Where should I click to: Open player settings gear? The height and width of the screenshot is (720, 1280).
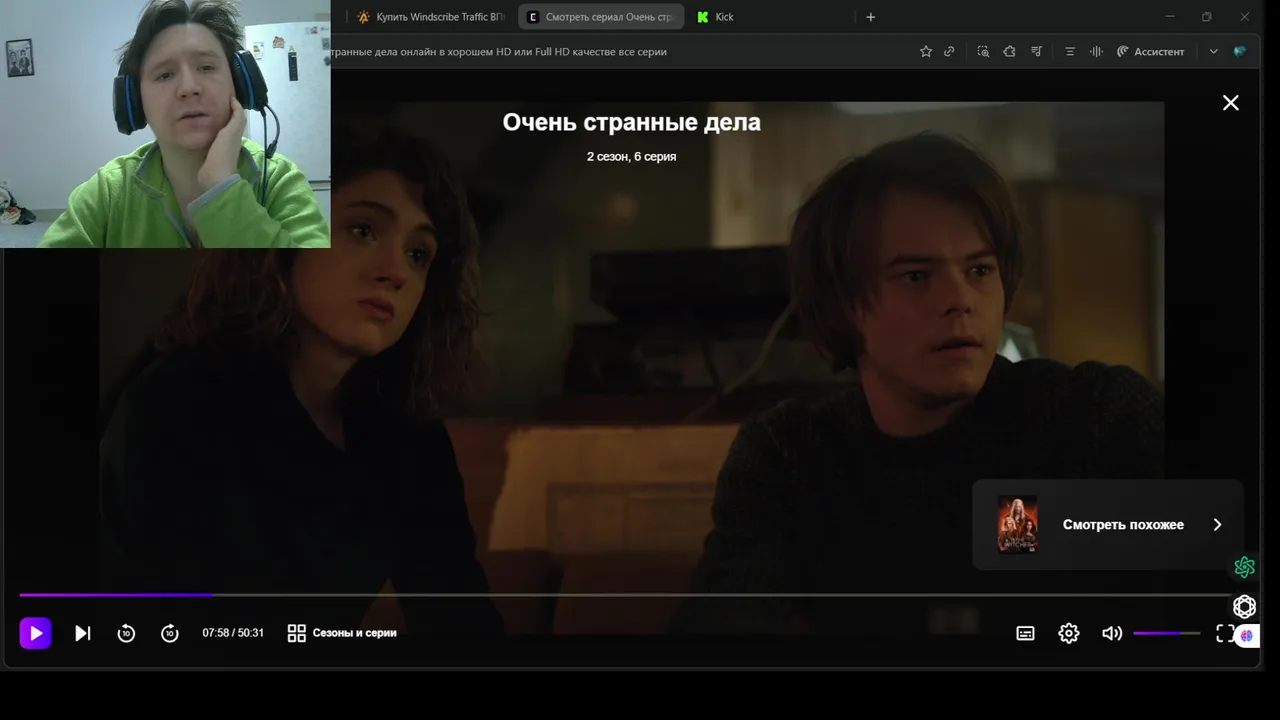tap(1069, 633)
